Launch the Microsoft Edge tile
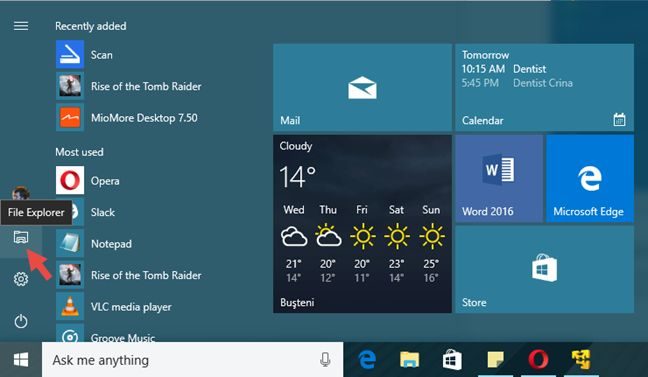Viewport: 648px width, 377px height. (x=590, y=178)
